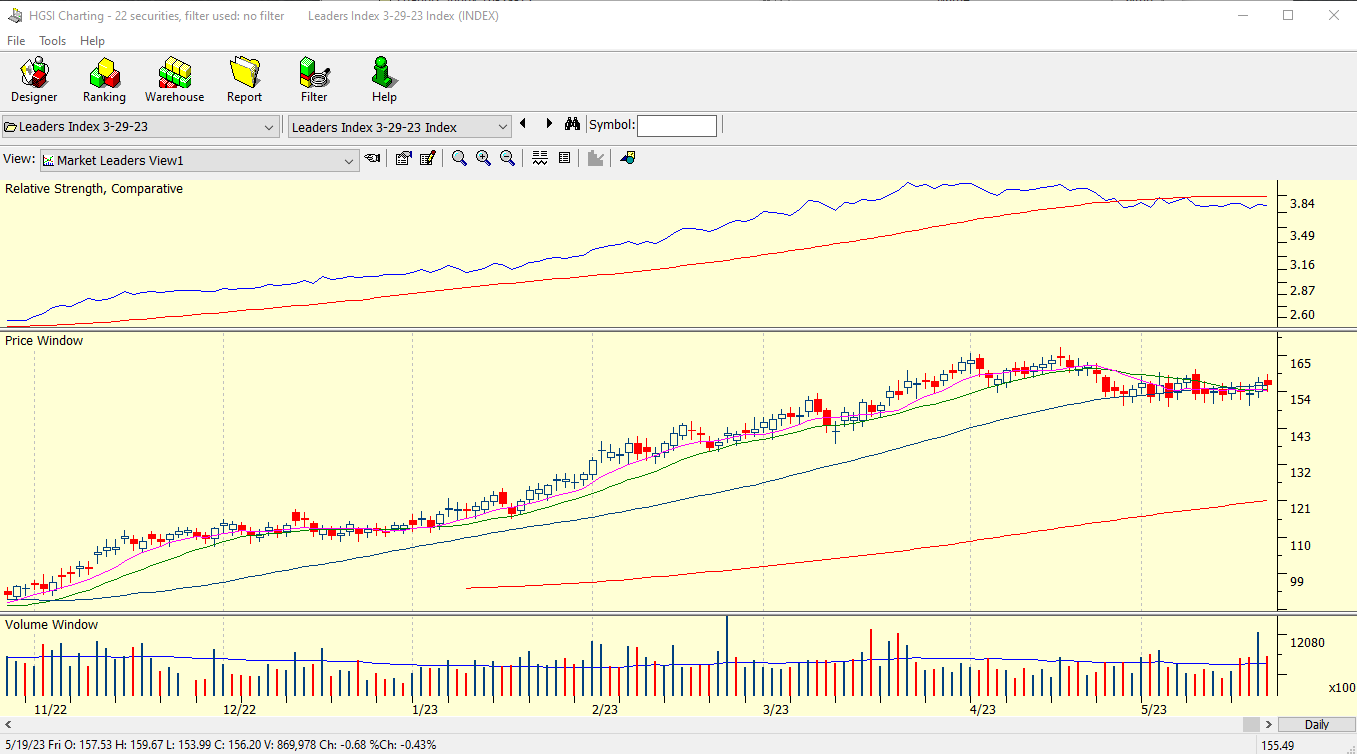
Task: Click the horizontal scrollbar left arrow
Action: click(7, 724)
